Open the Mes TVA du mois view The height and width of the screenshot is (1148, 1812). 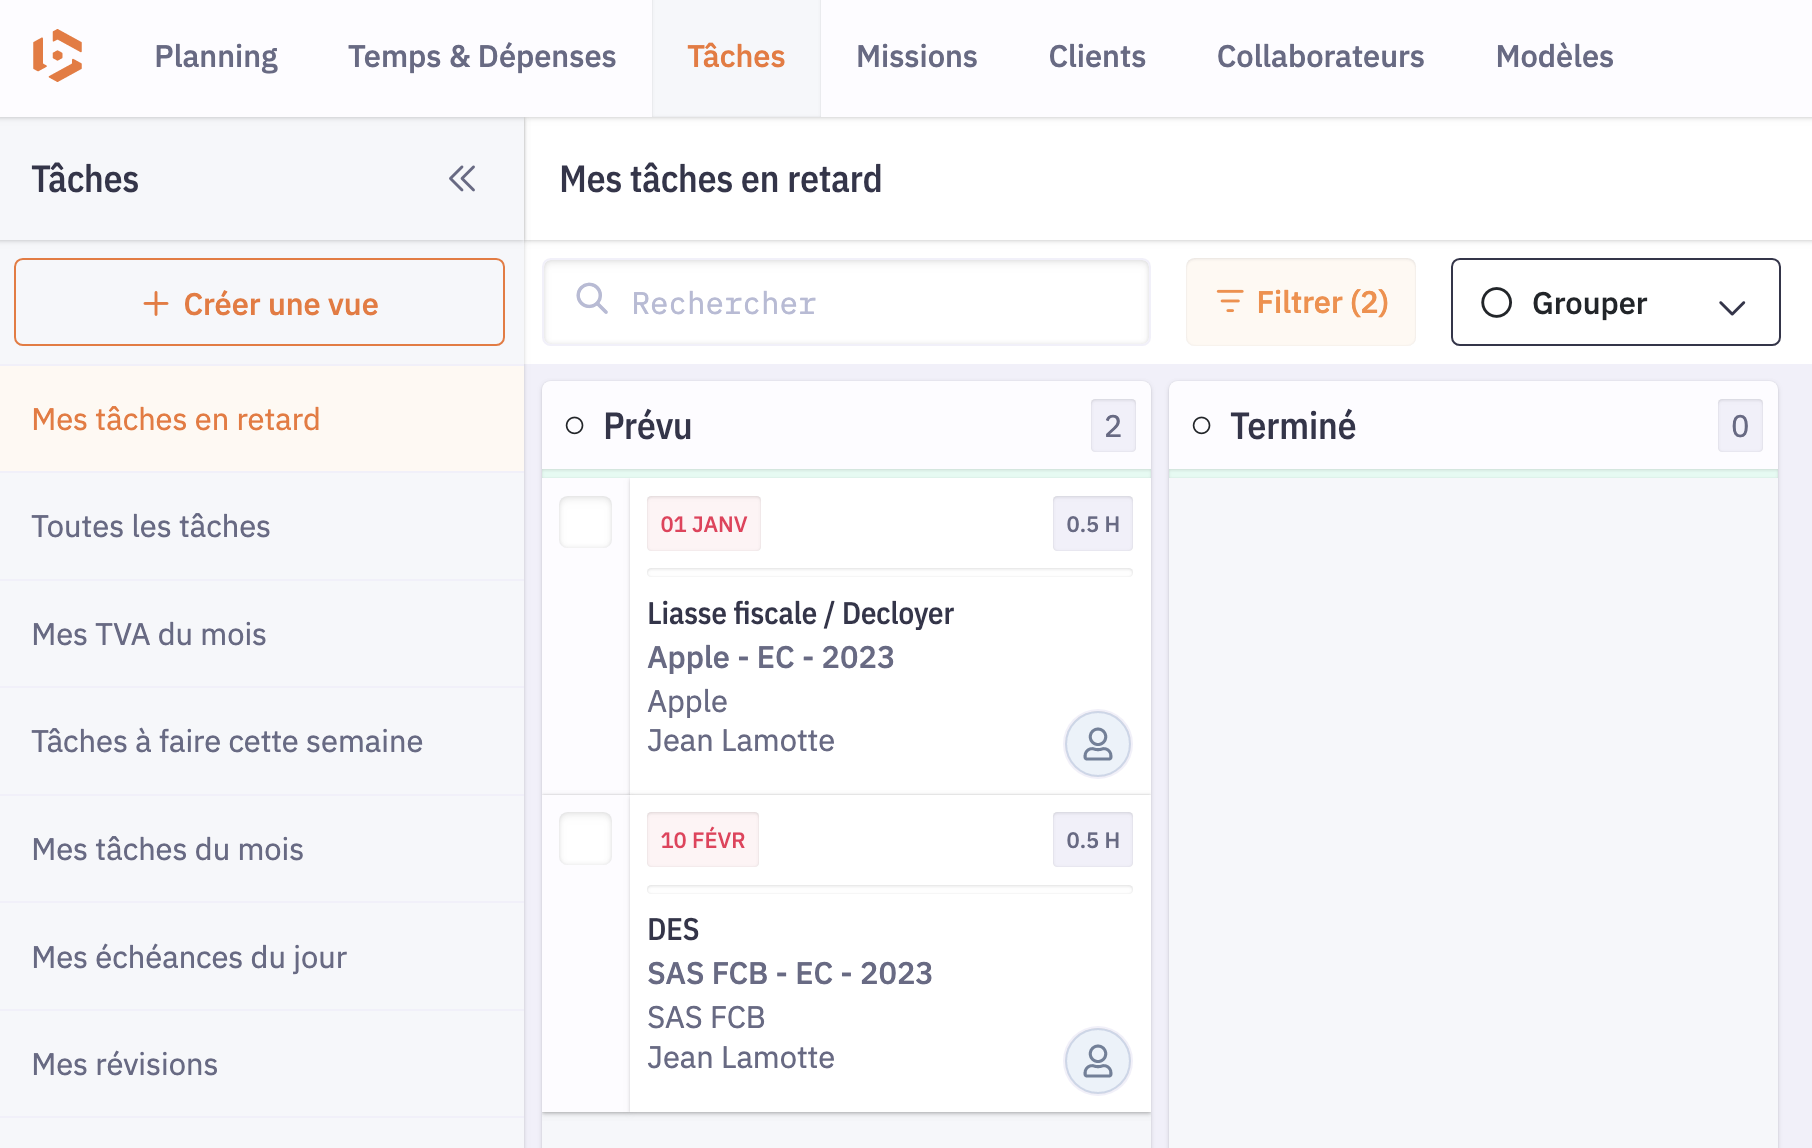148,634
